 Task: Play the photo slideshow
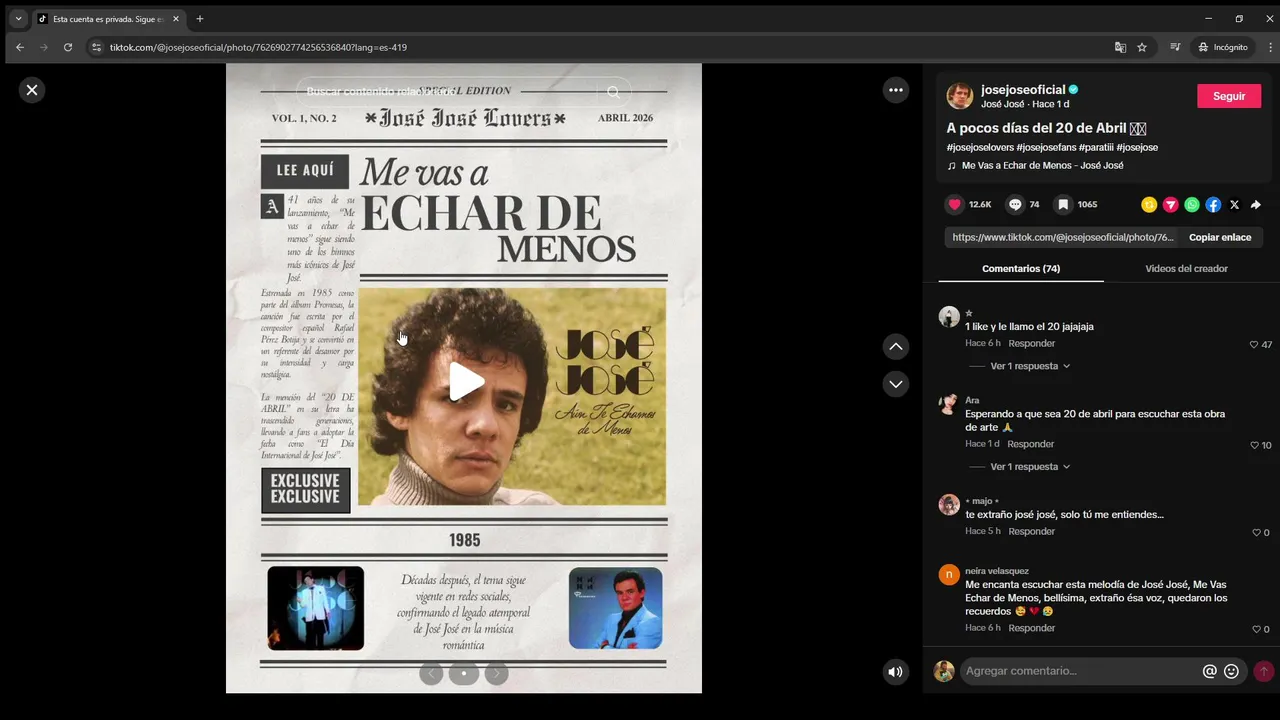point(466,382)
